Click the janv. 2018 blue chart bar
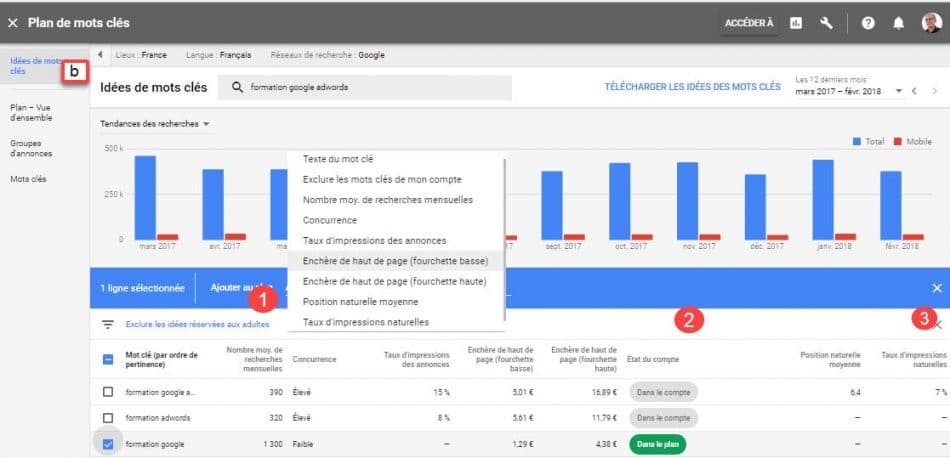This screenshot has width=950, height=458. 822,200
